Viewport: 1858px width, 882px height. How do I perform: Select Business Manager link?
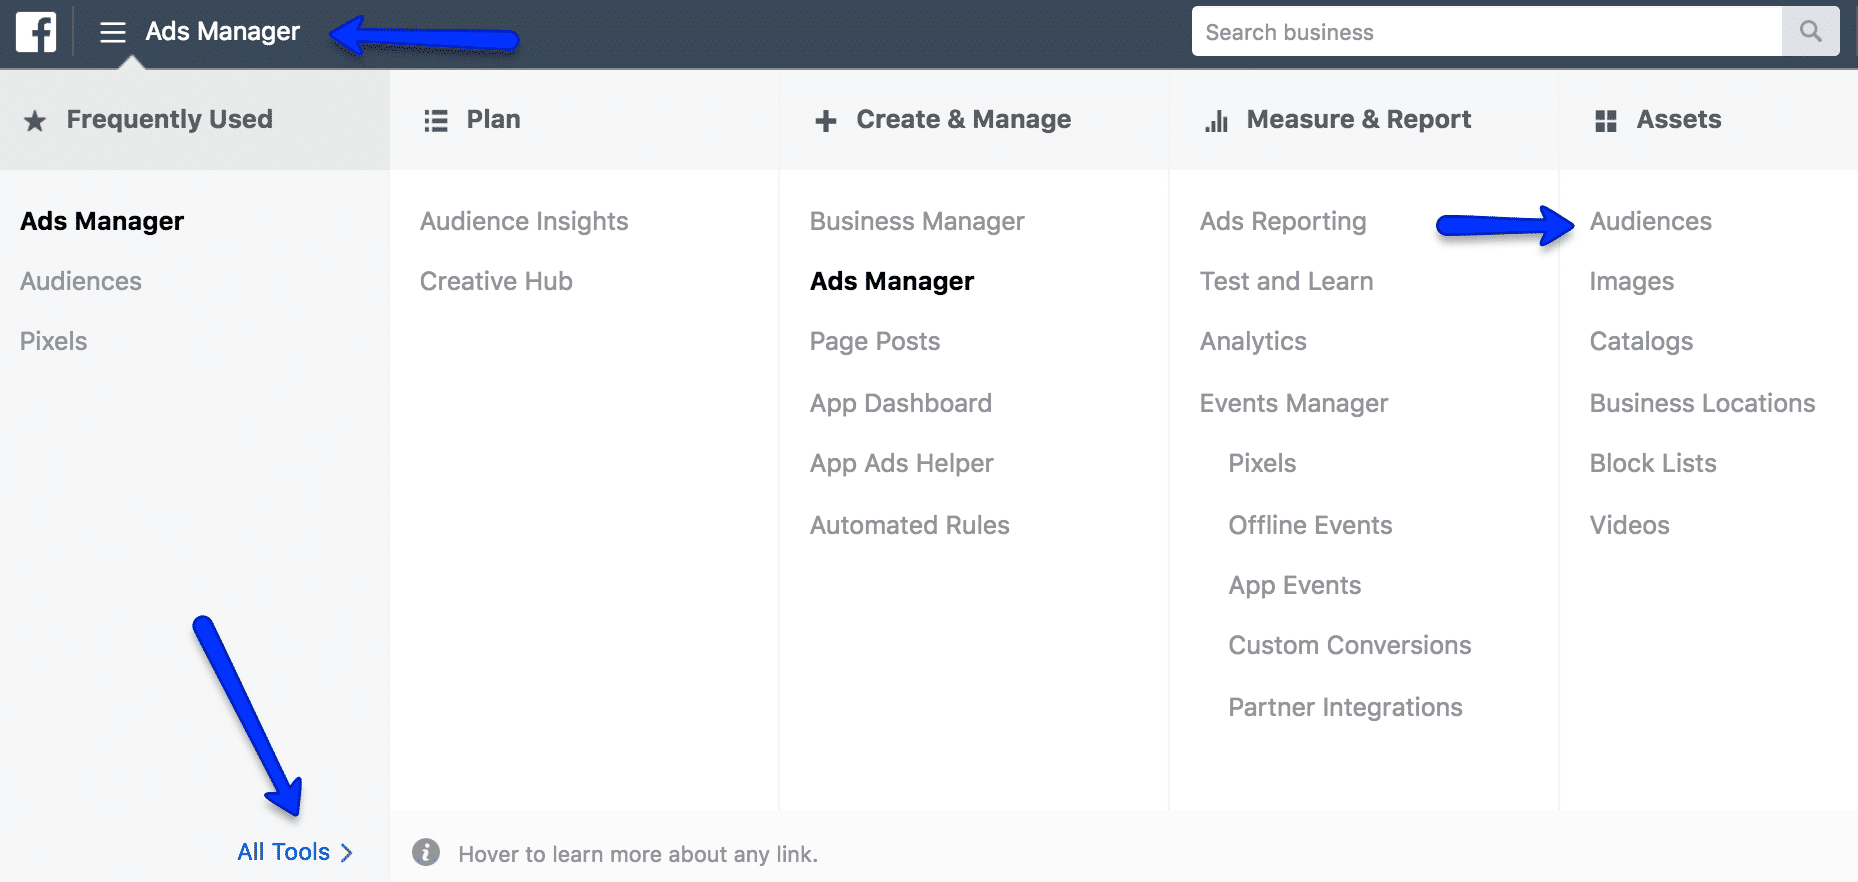[917, 221]
